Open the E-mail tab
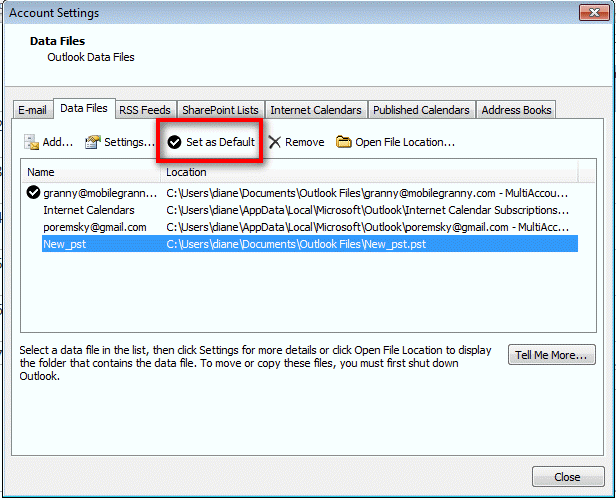 coord(32,110)
